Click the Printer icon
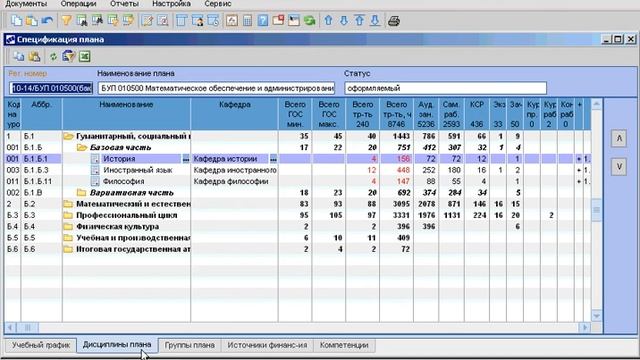640x360 pixels. (394, 20)
